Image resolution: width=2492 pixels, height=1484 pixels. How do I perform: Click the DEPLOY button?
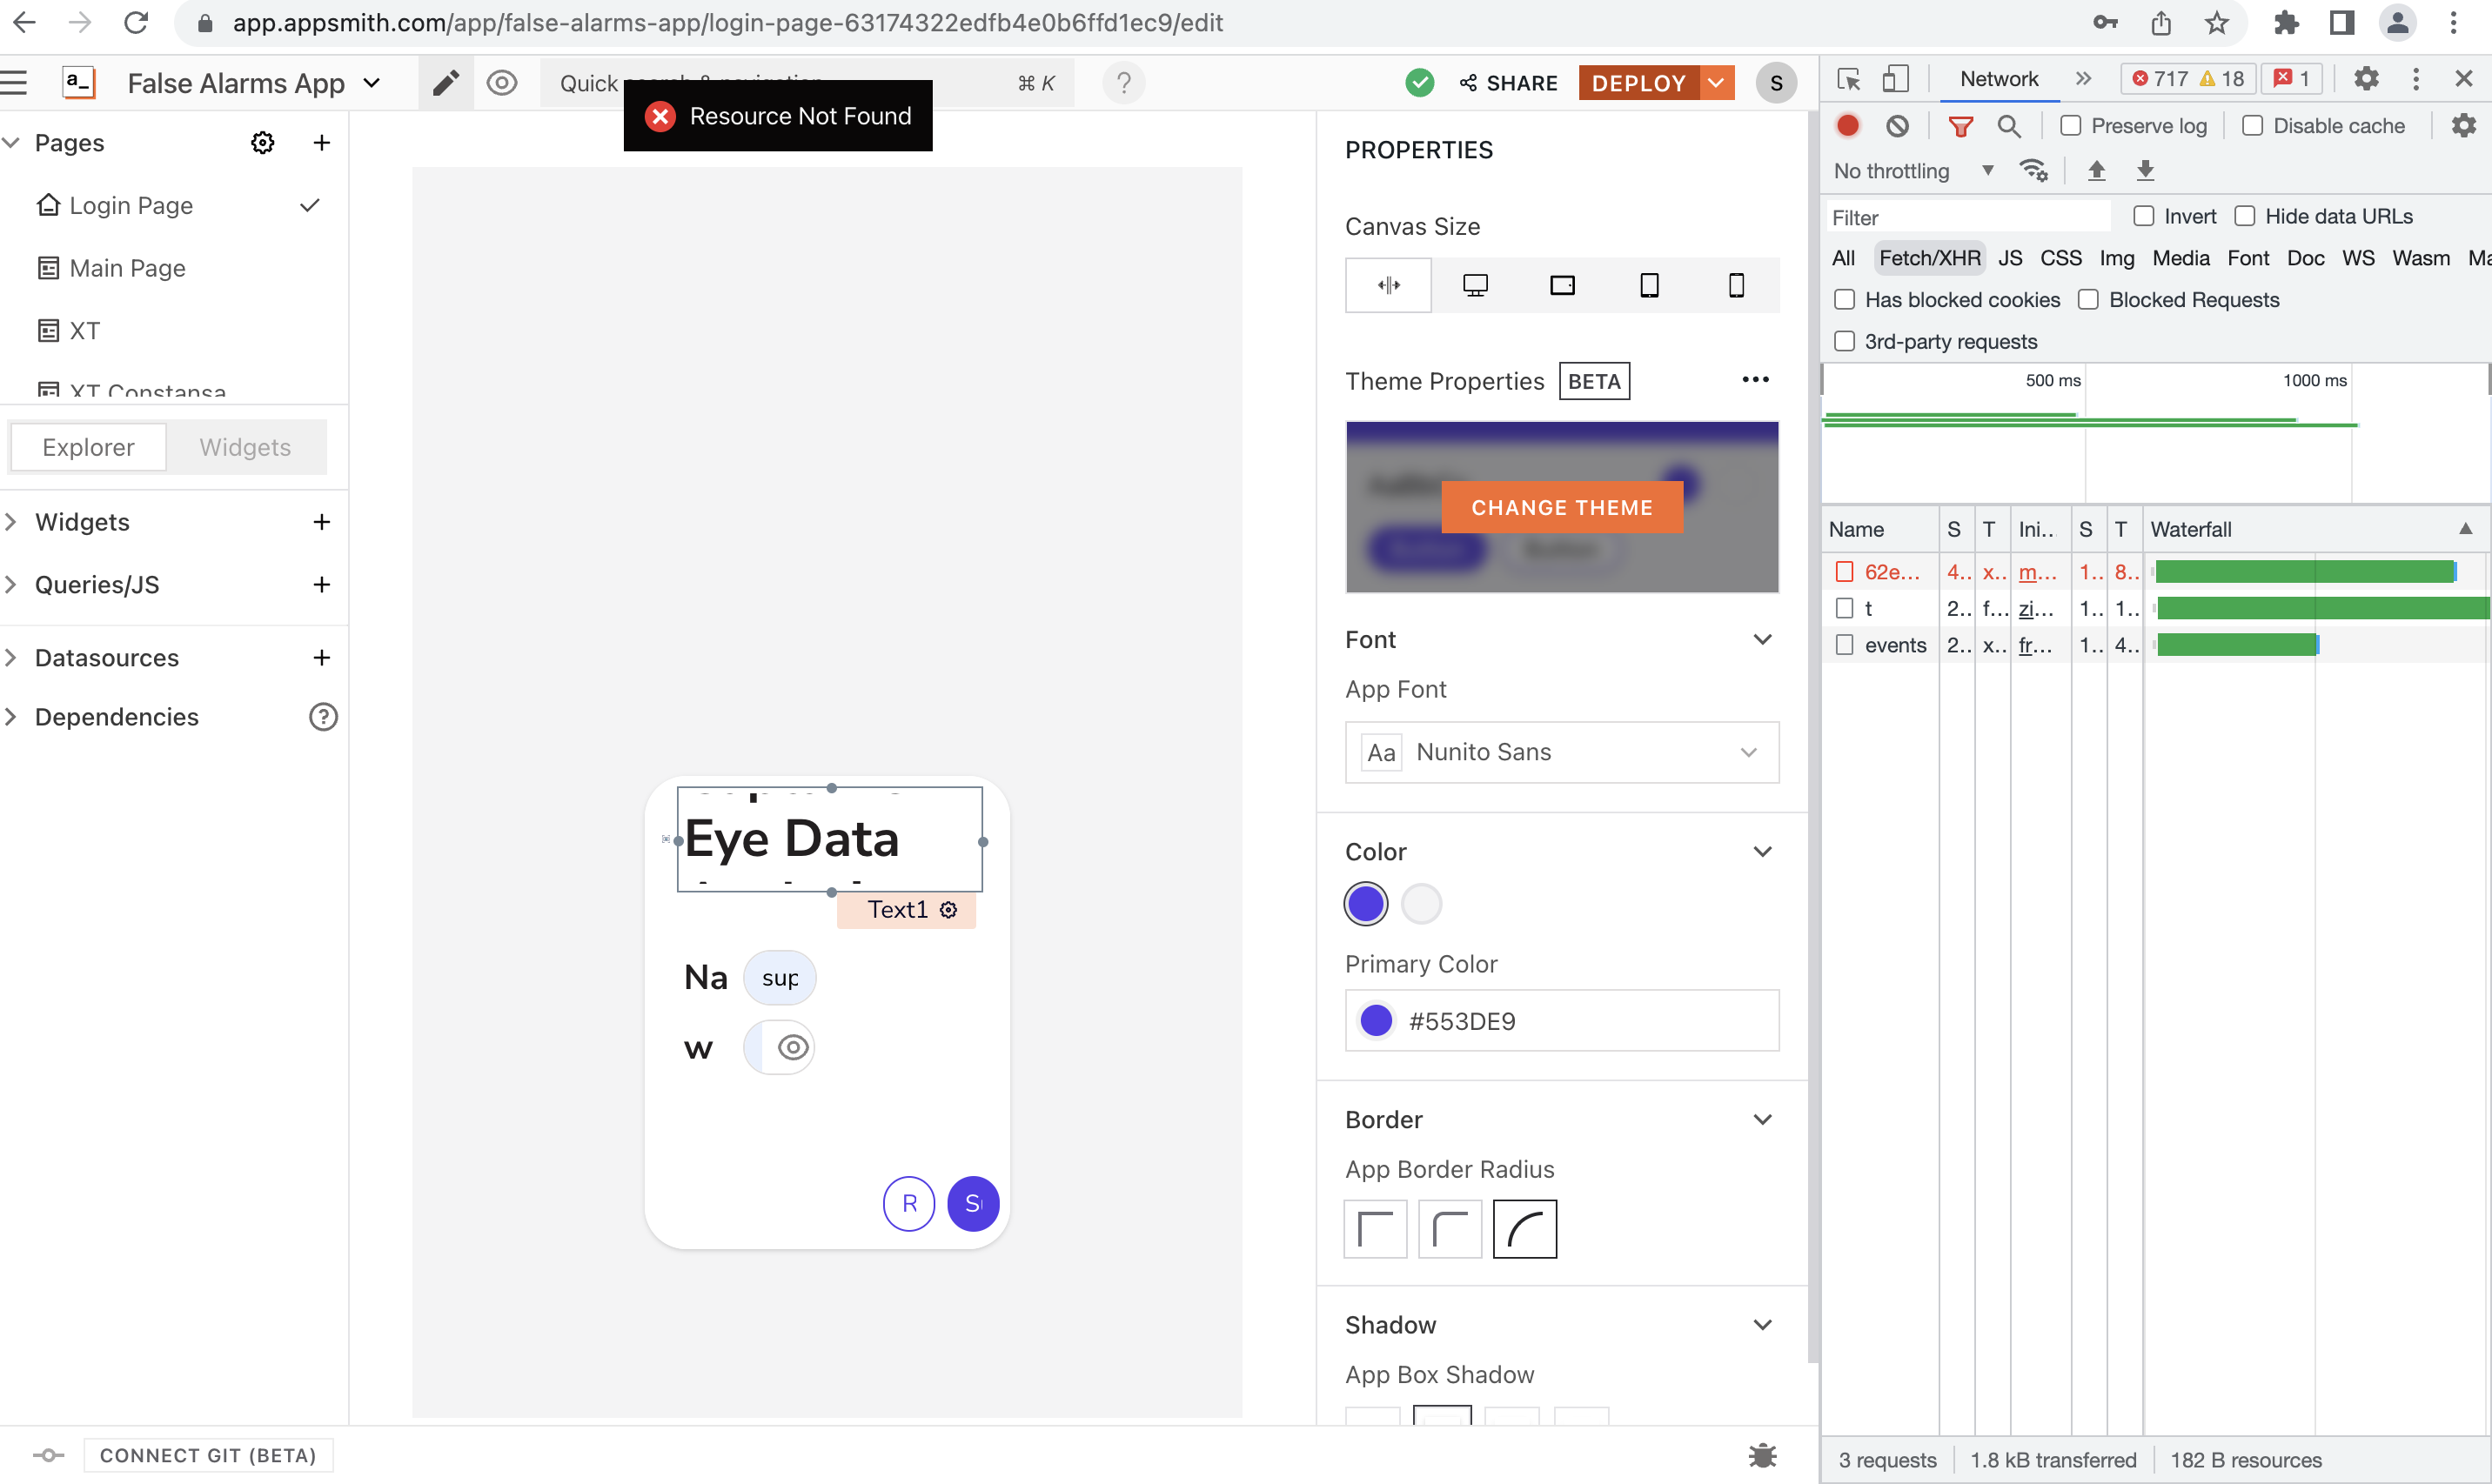pyautogui.click(x=1639, y=83)
